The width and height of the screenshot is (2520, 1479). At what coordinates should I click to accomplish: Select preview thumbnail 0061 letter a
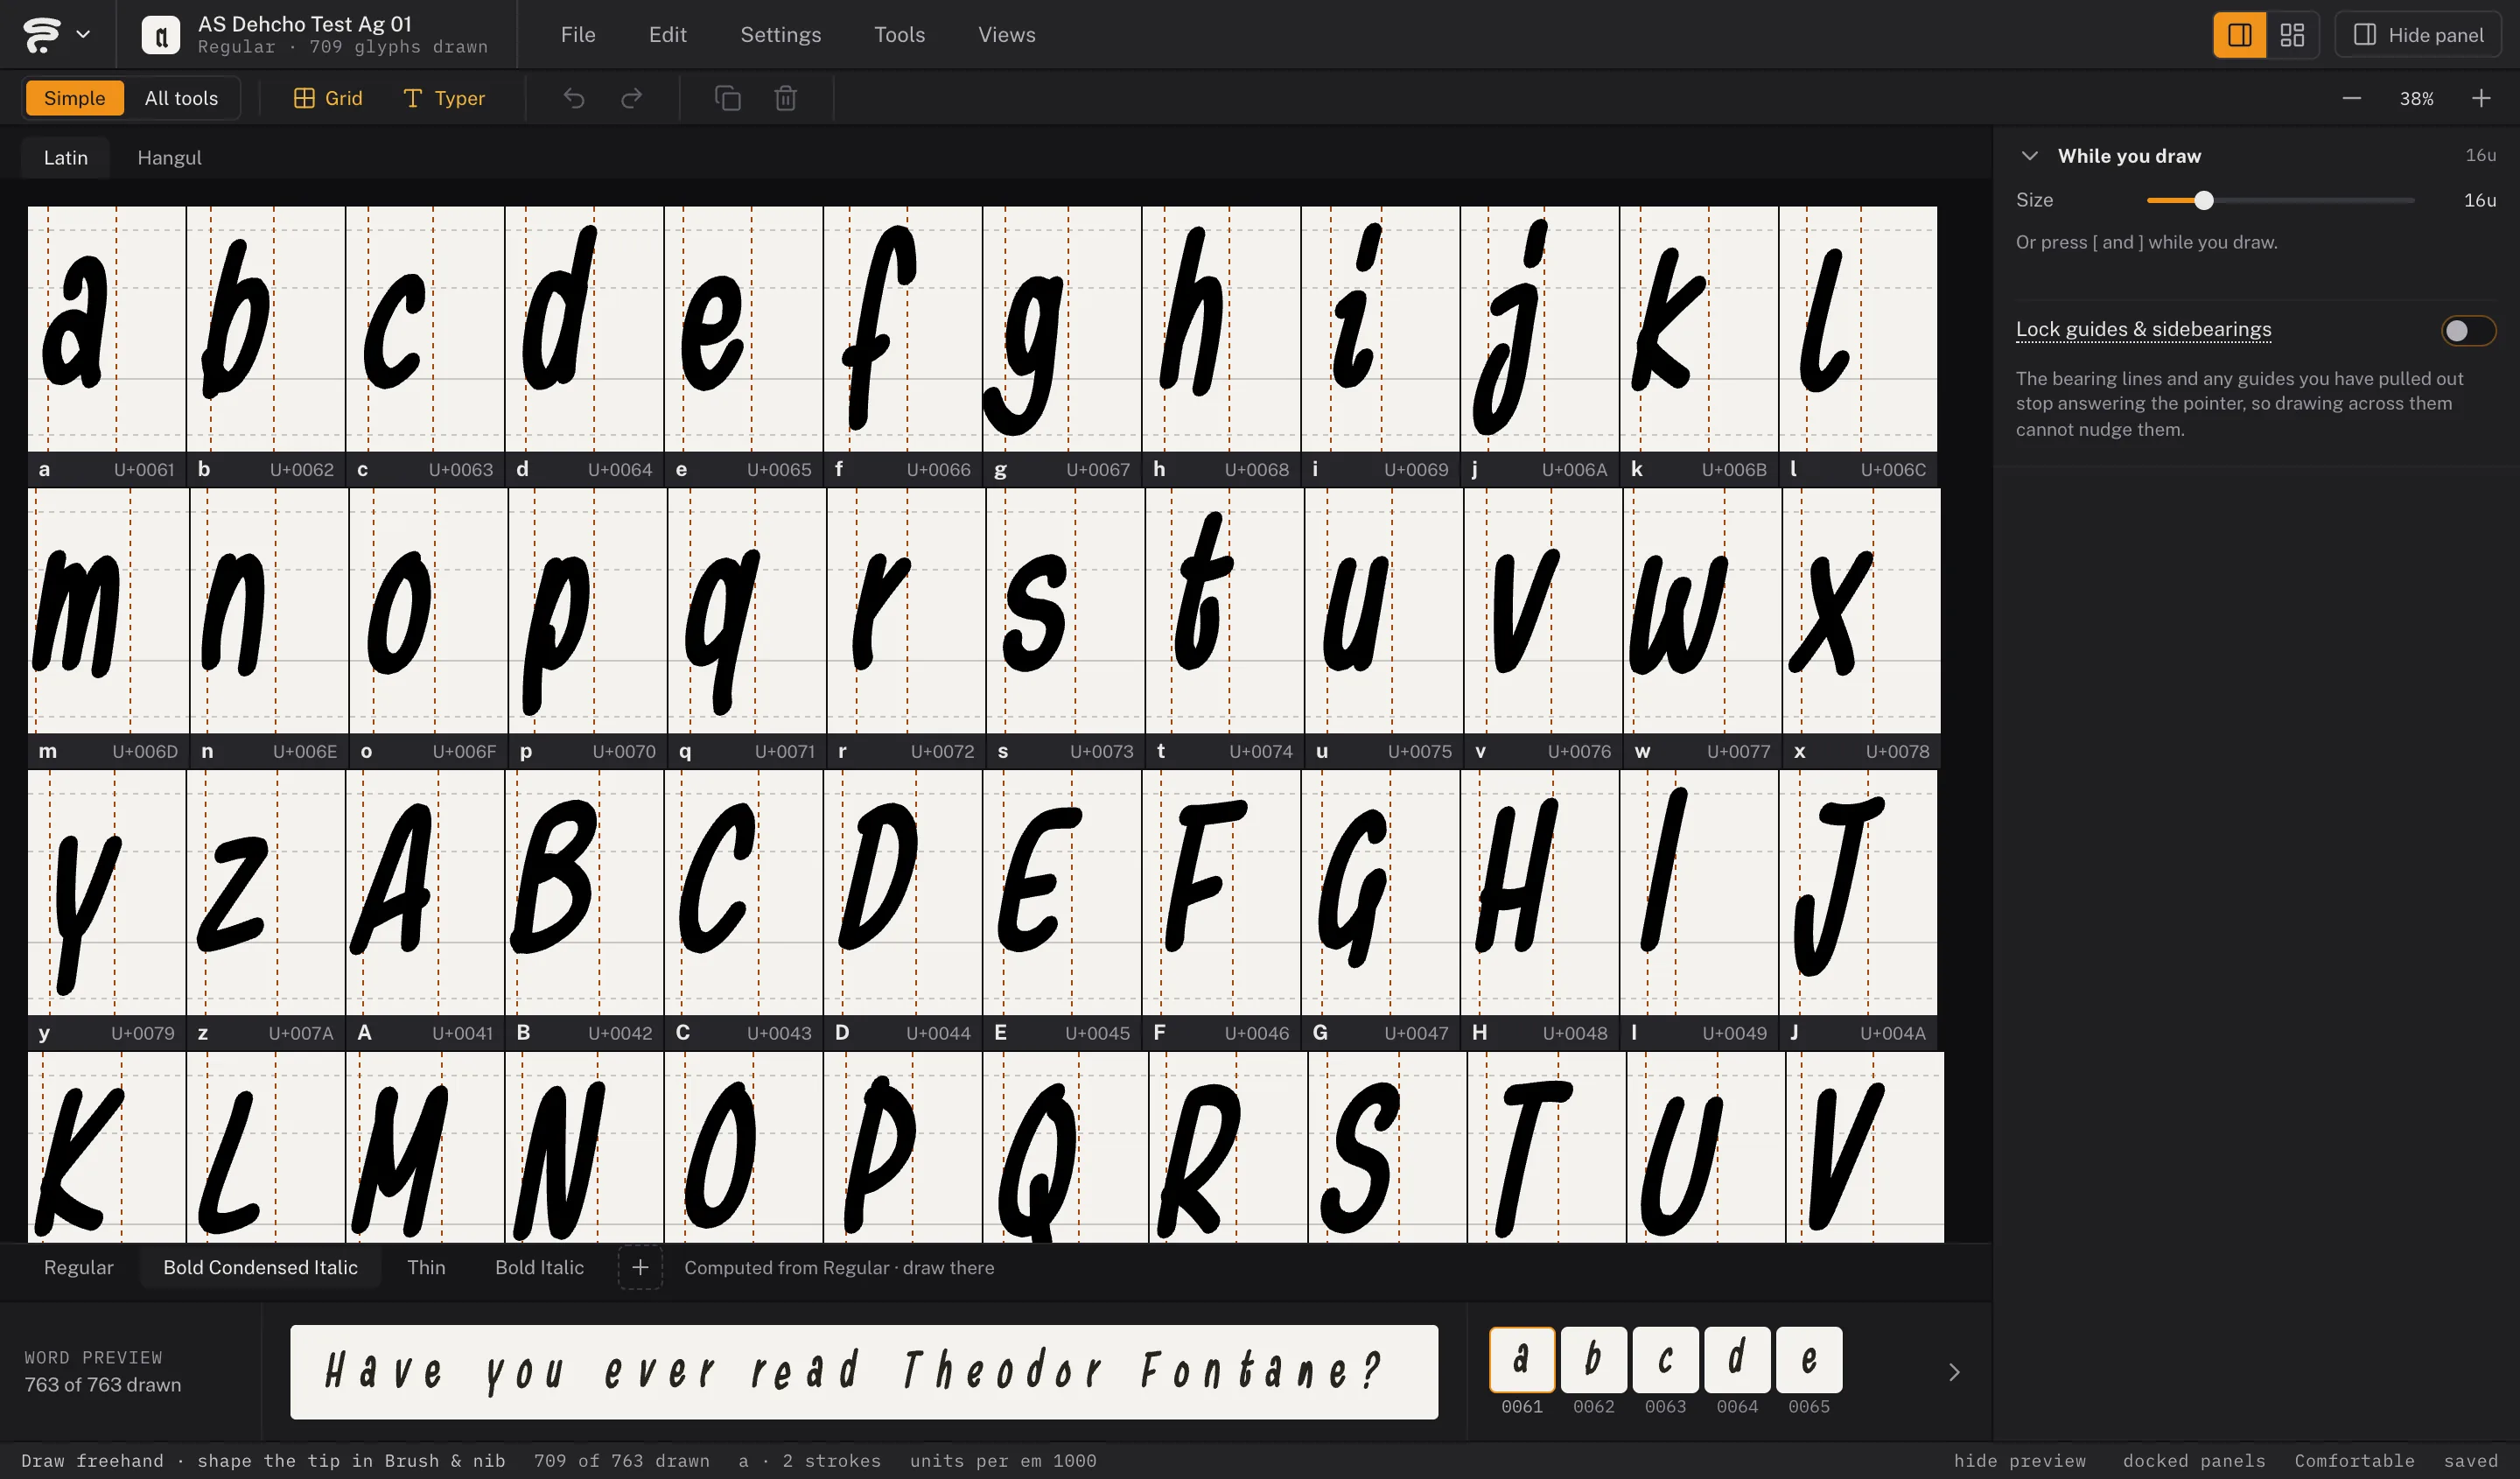coord(1522,1359)
